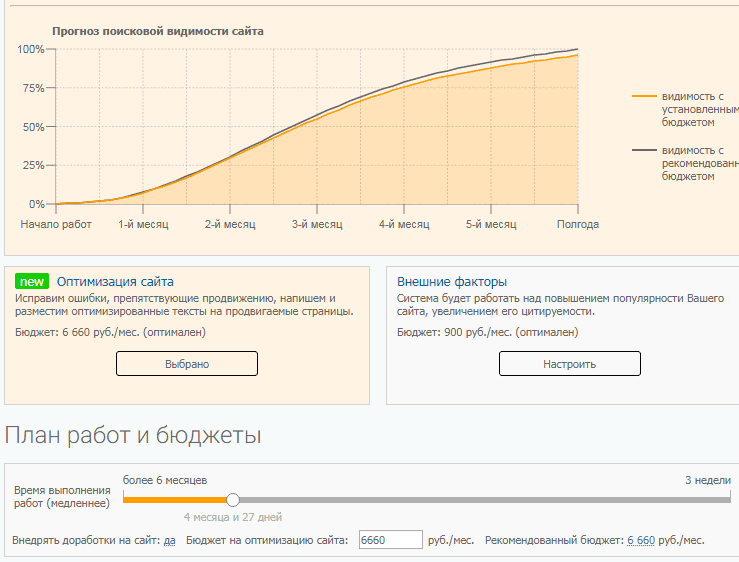739x562 pixels.
Task: Click the "более 6 месяцев" slider label
Action: point(165,480)
